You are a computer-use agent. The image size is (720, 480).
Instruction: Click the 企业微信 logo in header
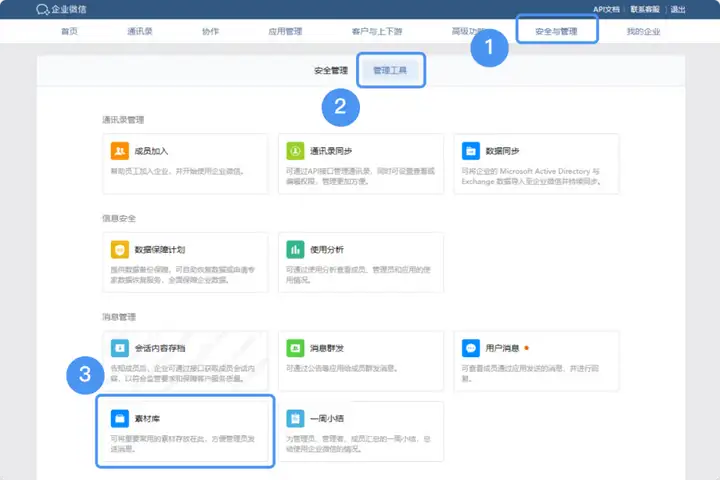coord(62,9)
